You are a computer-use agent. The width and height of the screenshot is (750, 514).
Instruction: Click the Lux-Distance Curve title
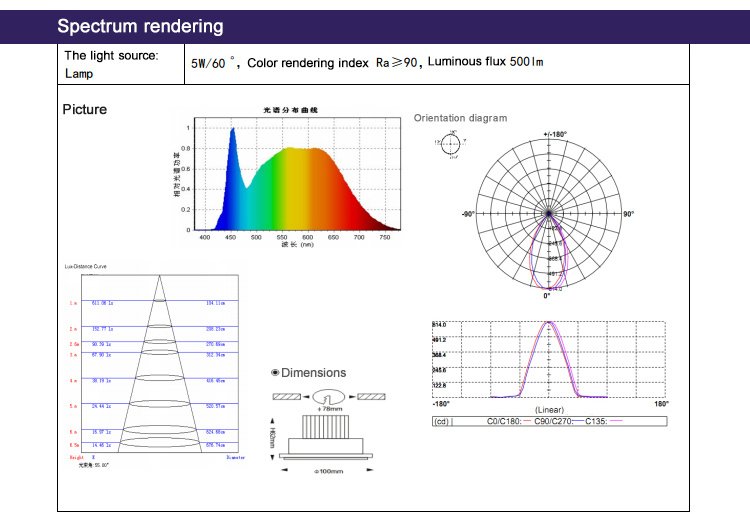(x=85, y=267)
